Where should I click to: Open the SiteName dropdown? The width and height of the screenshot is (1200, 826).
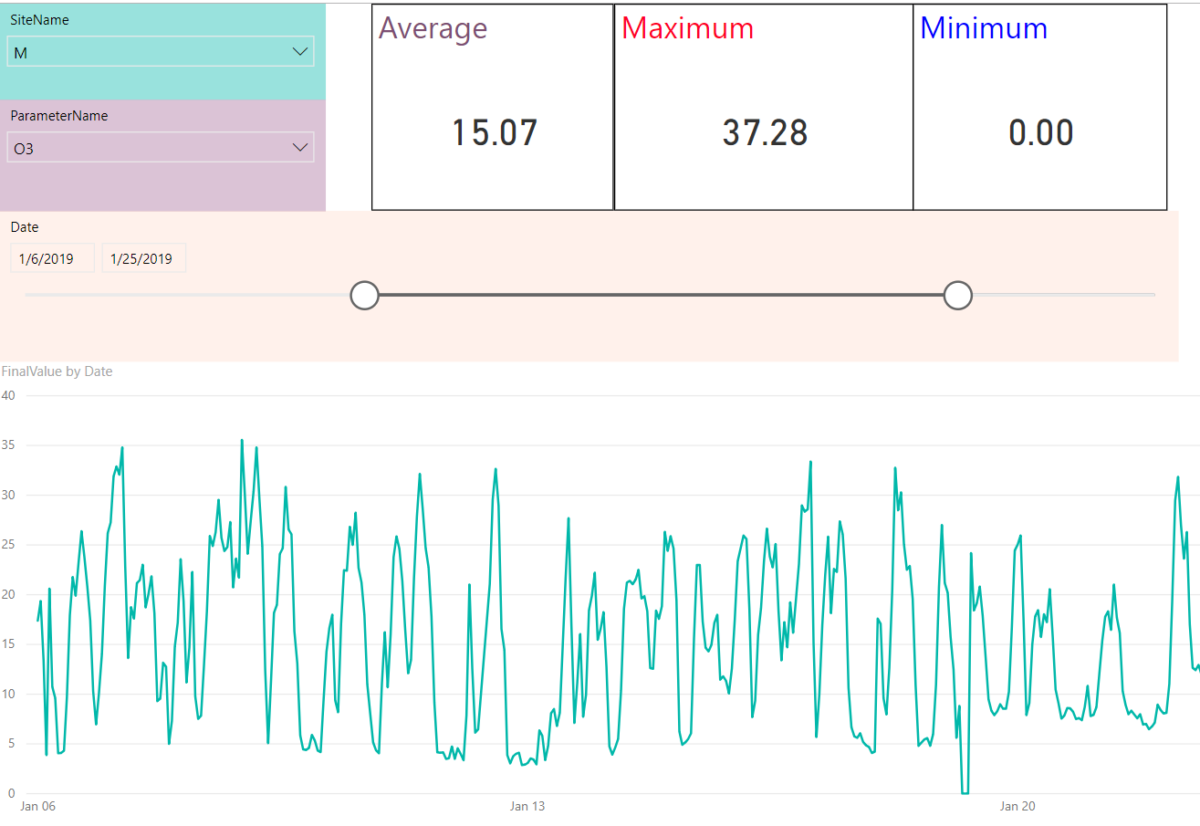click(160, 51)
